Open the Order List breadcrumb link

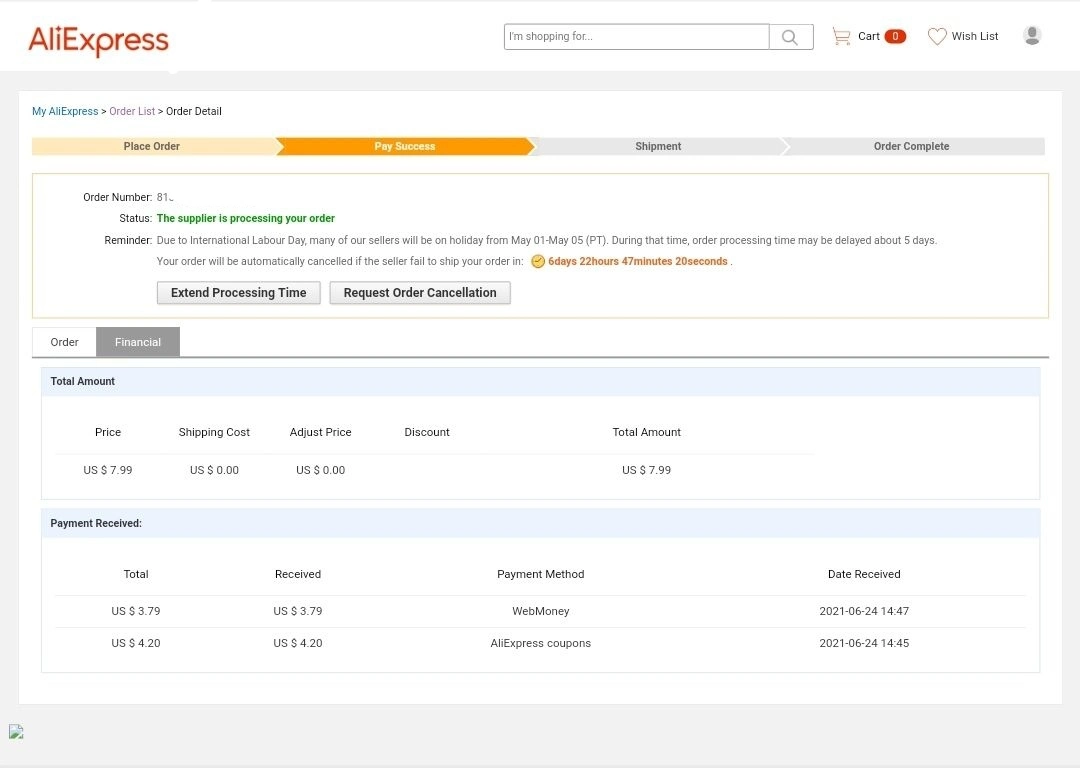132,112
